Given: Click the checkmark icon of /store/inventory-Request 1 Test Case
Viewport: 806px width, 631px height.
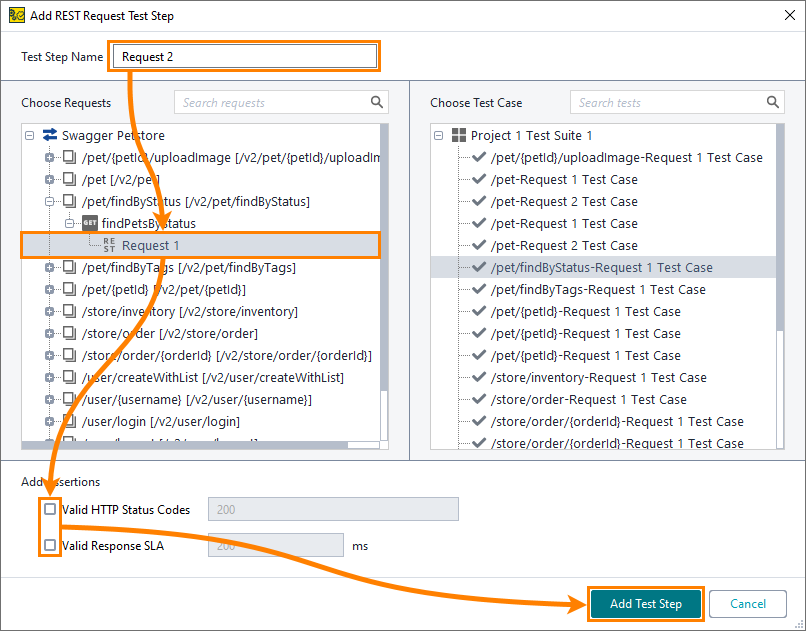Looking at the screenshot, I should point(479,377).
